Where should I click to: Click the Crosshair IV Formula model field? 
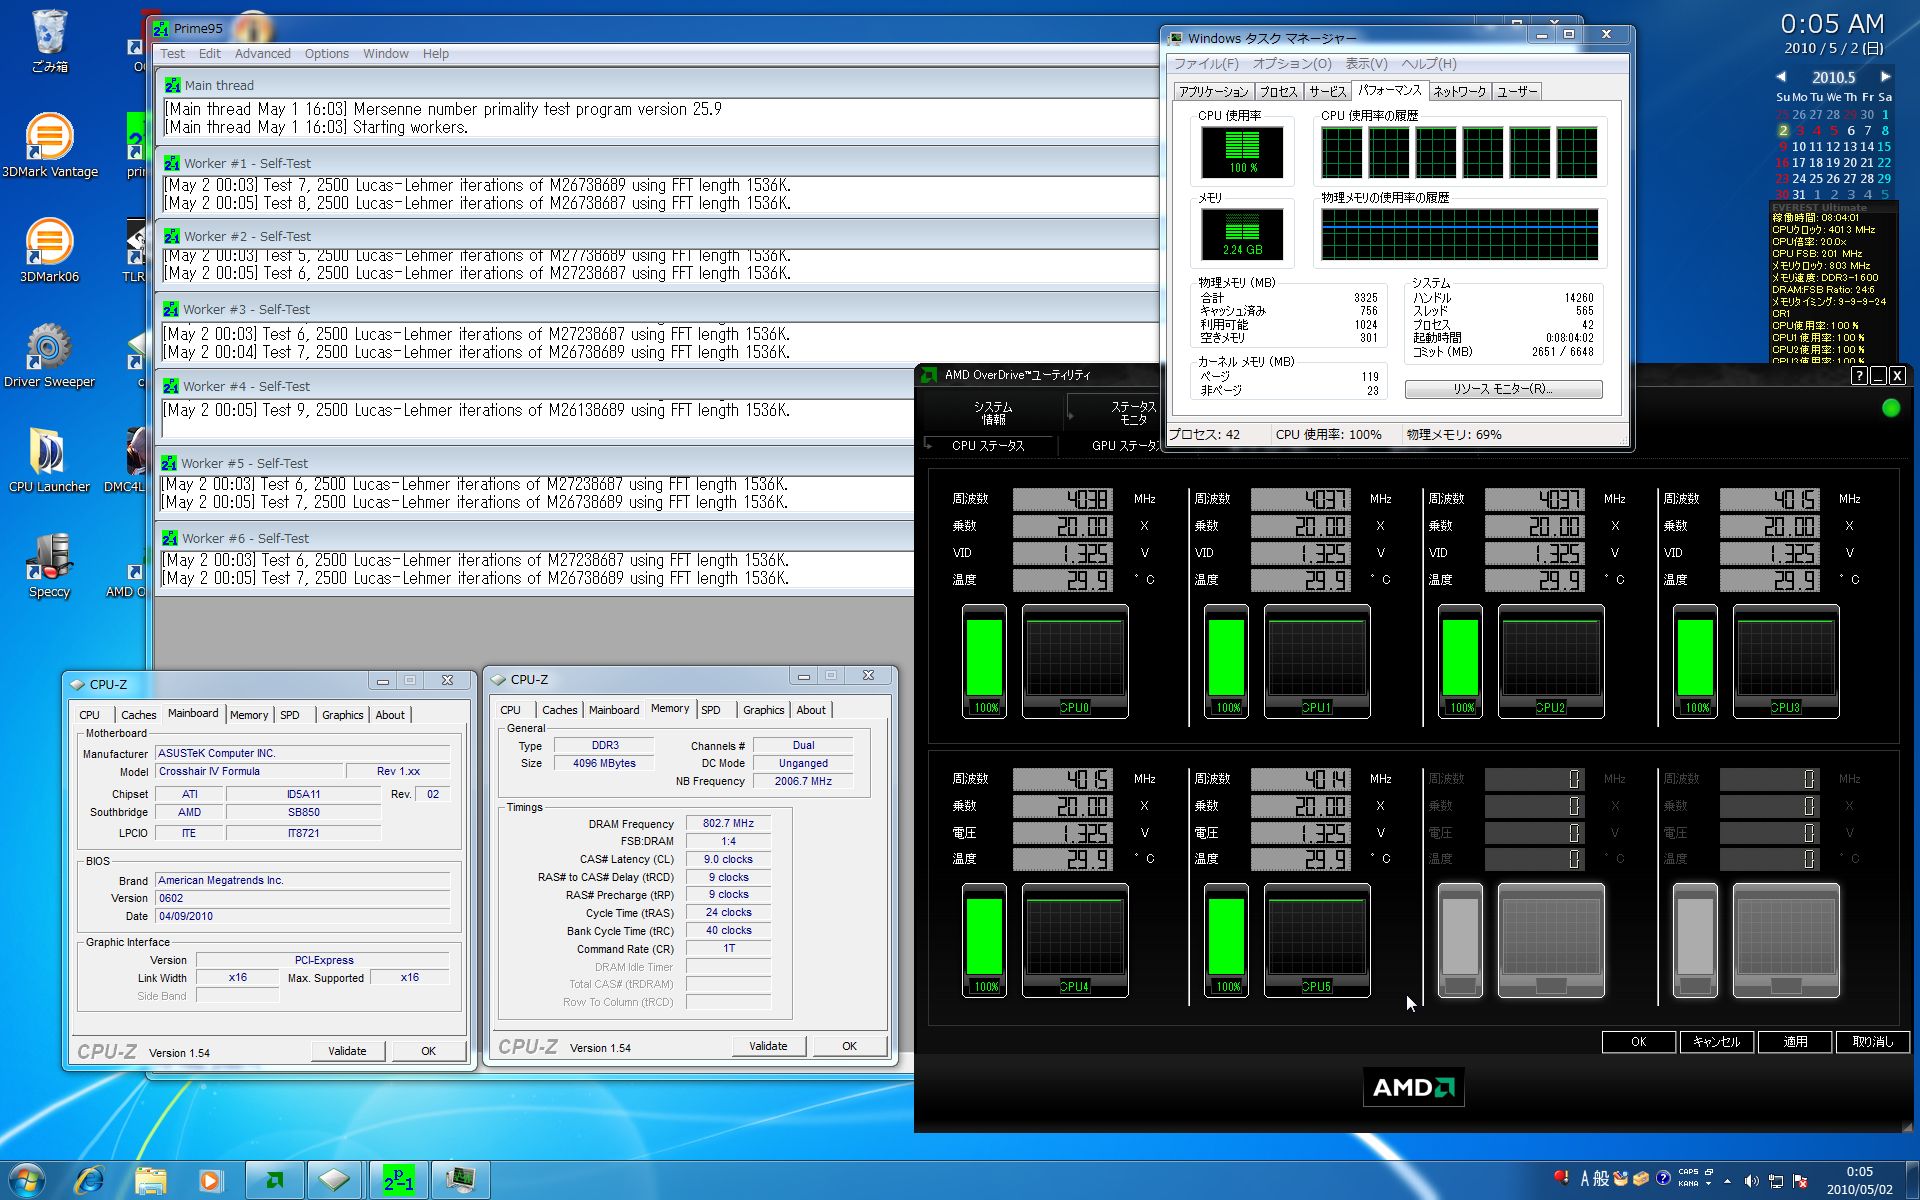(248, 772)
